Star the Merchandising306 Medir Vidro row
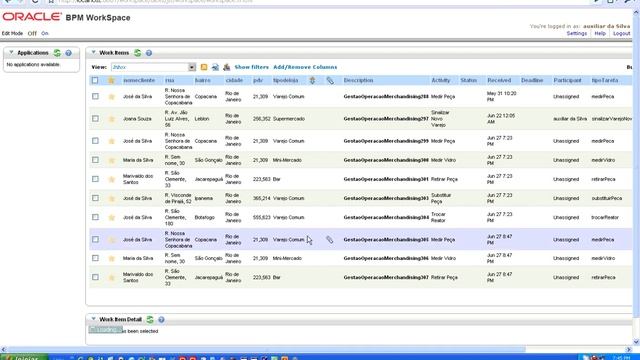Screen dimensions: 640x360 (111, 258)
